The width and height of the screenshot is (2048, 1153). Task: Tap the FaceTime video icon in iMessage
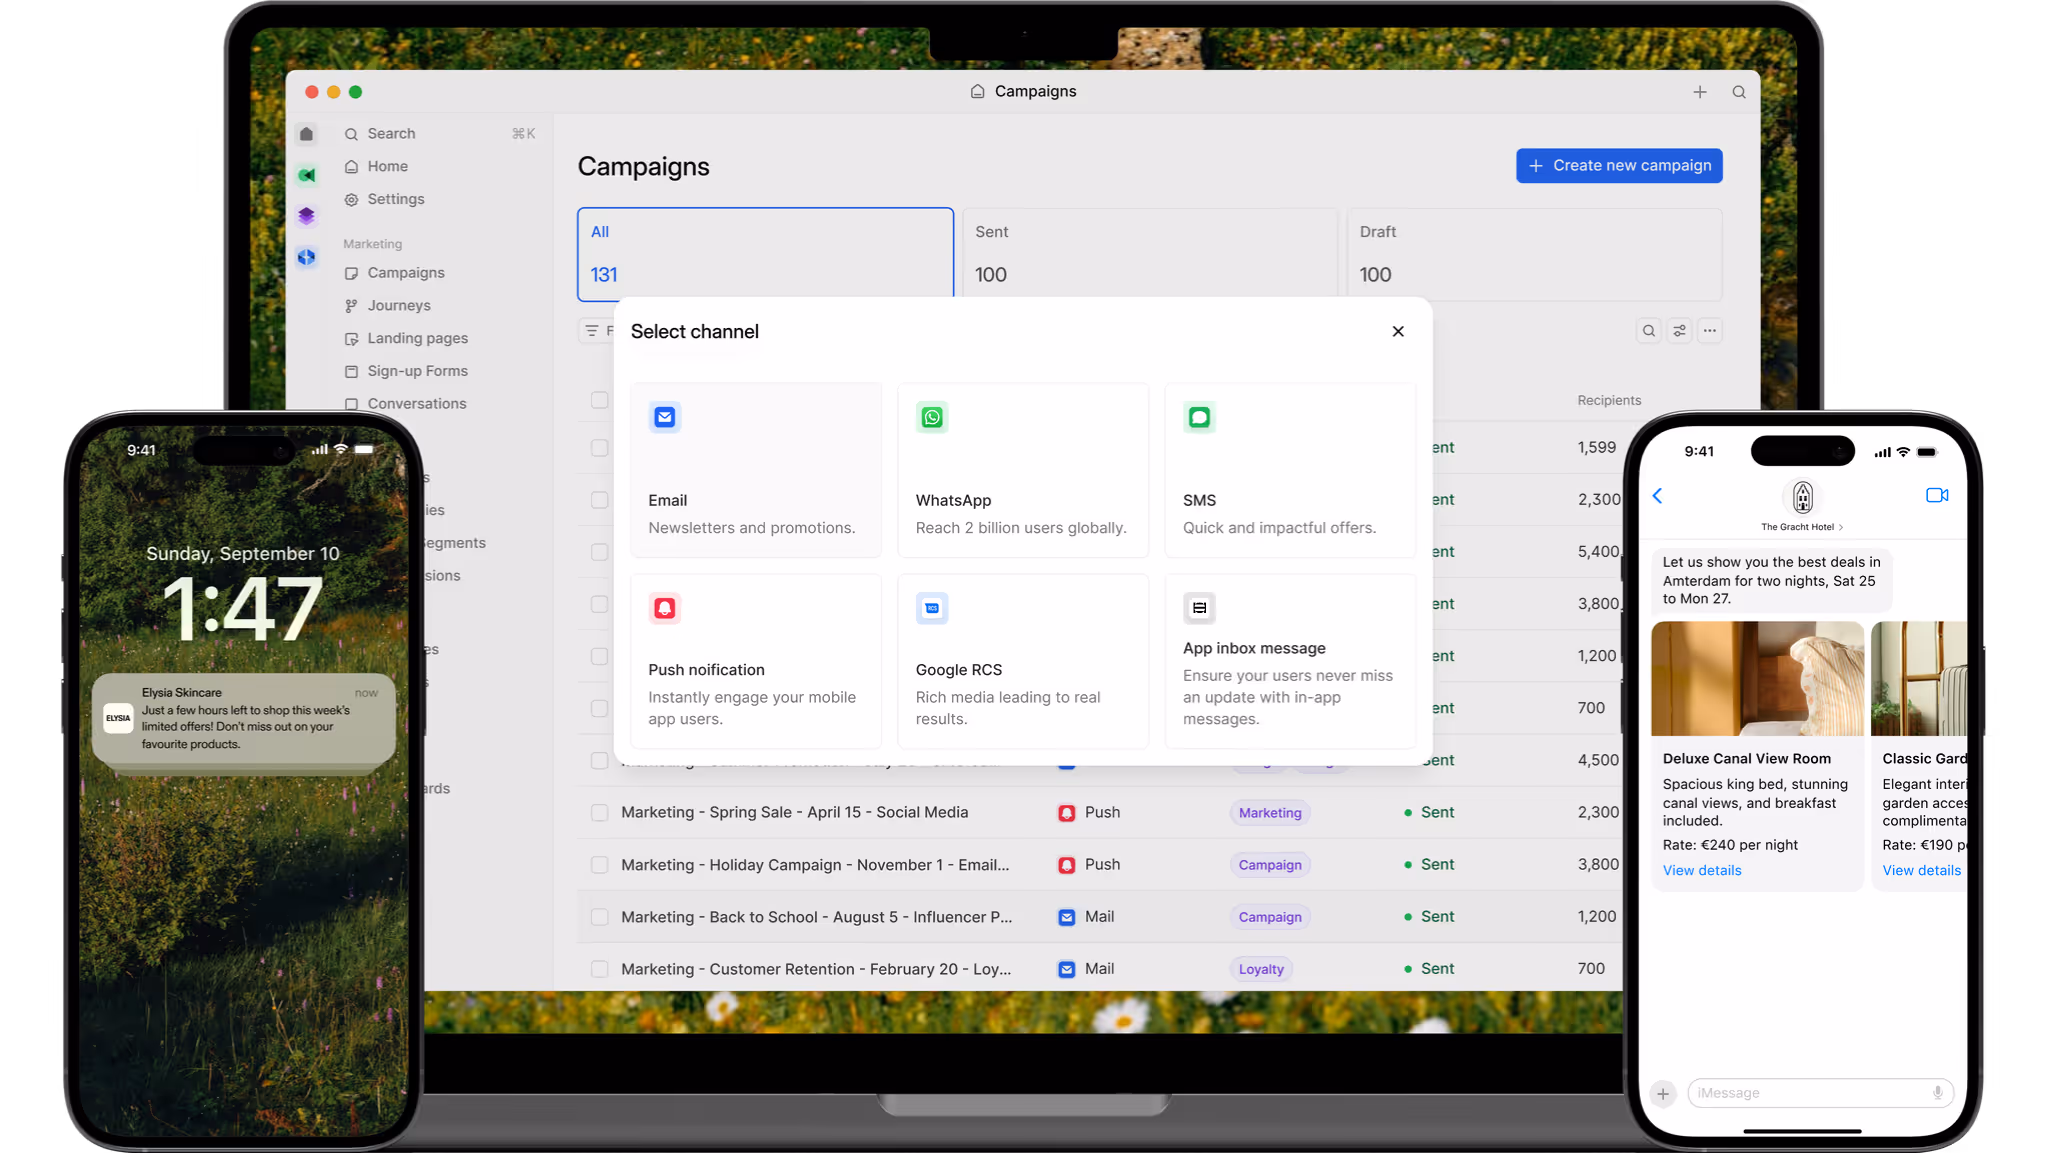point(1937,495)
